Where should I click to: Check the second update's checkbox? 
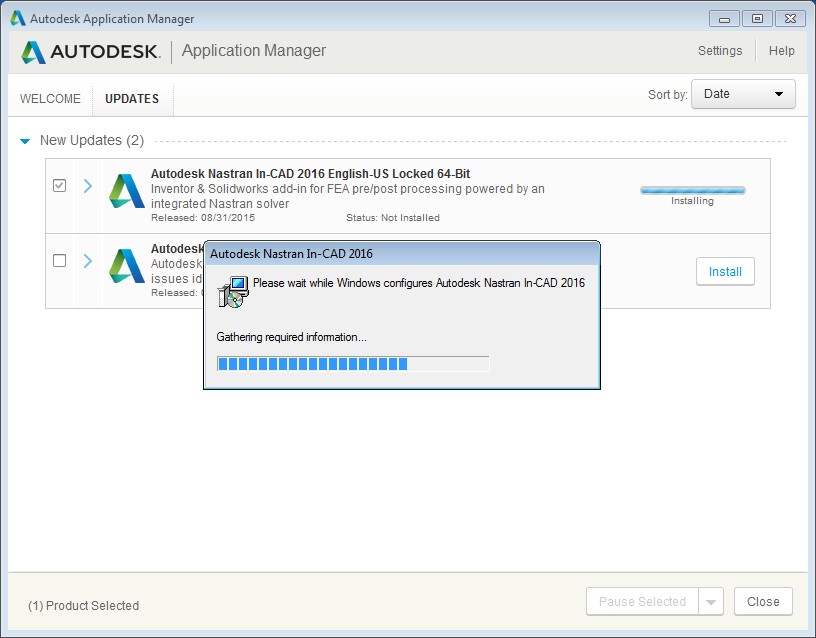[x=59, y=260]
